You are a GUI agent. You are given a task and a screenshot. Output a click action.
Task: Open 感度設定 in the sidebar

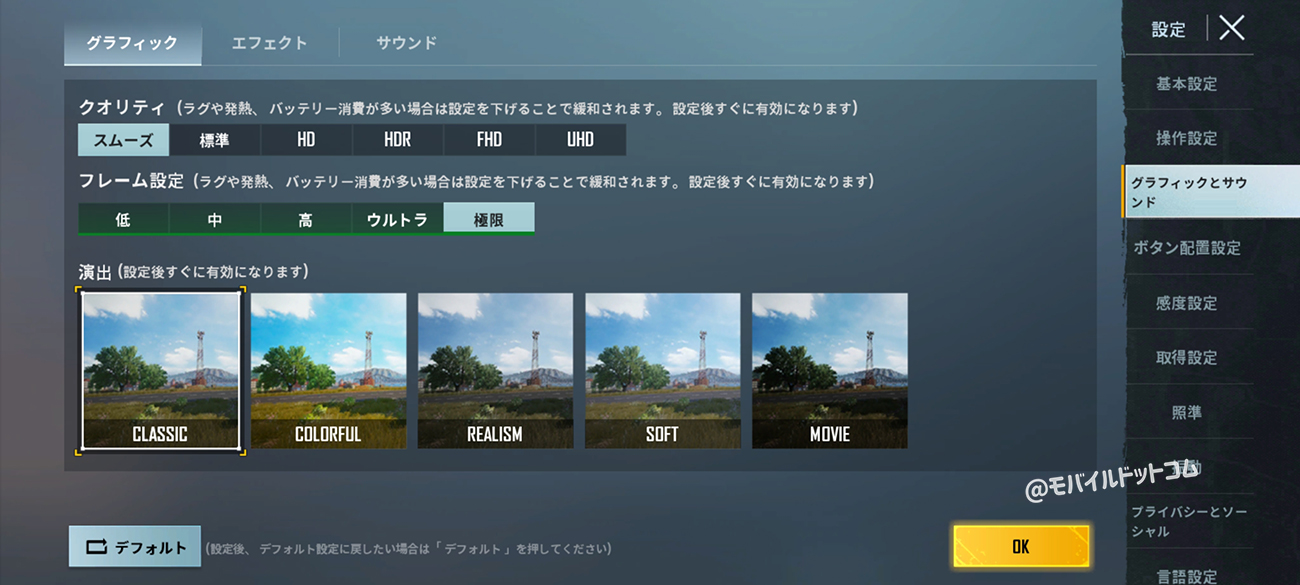pyautogui.click(x=1187, y=303)
